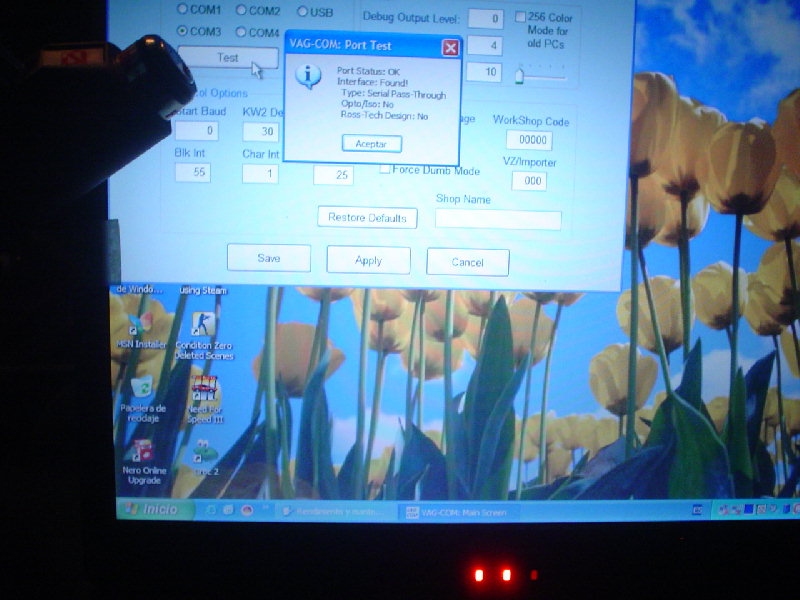Focus the VZ/Importer field
The height and width of the screenshot is (600, 800).
coord(529,181)
